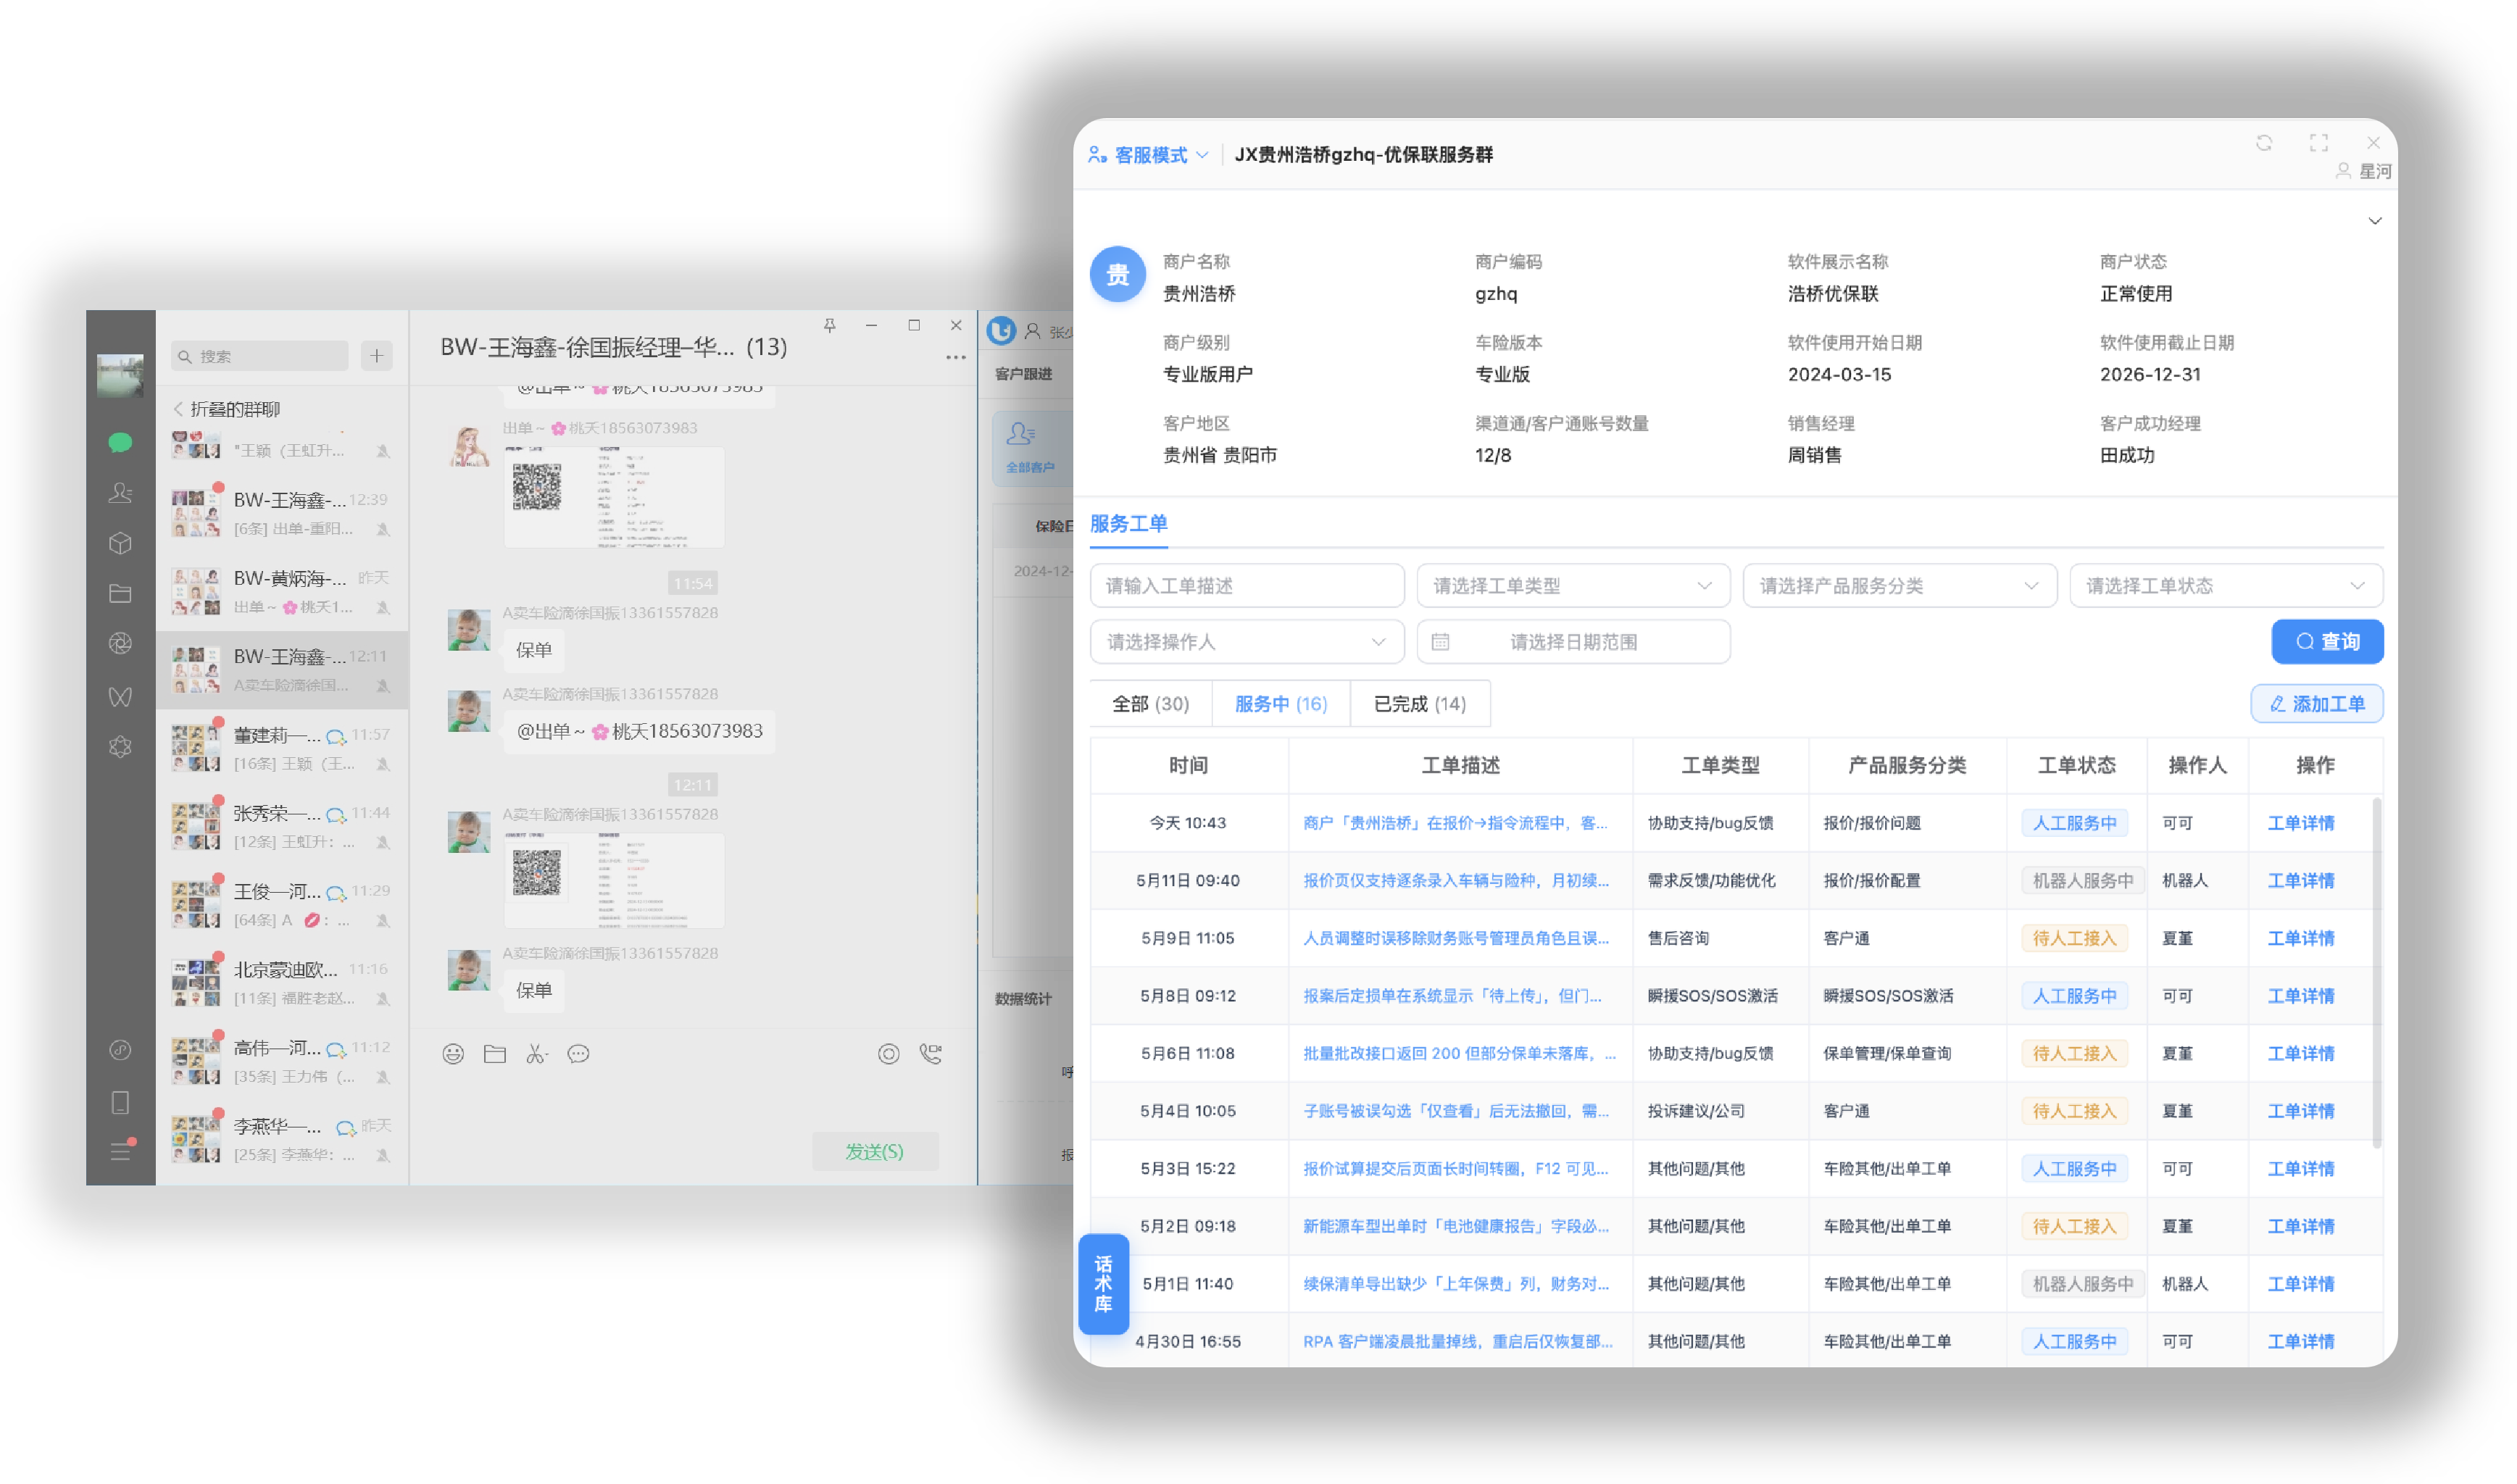The width and height of the screenshot is (2517, 1484).
Task: Open the butterfly-shaped Channels icon in WeChat sidebar
Action: pos(120,696)
